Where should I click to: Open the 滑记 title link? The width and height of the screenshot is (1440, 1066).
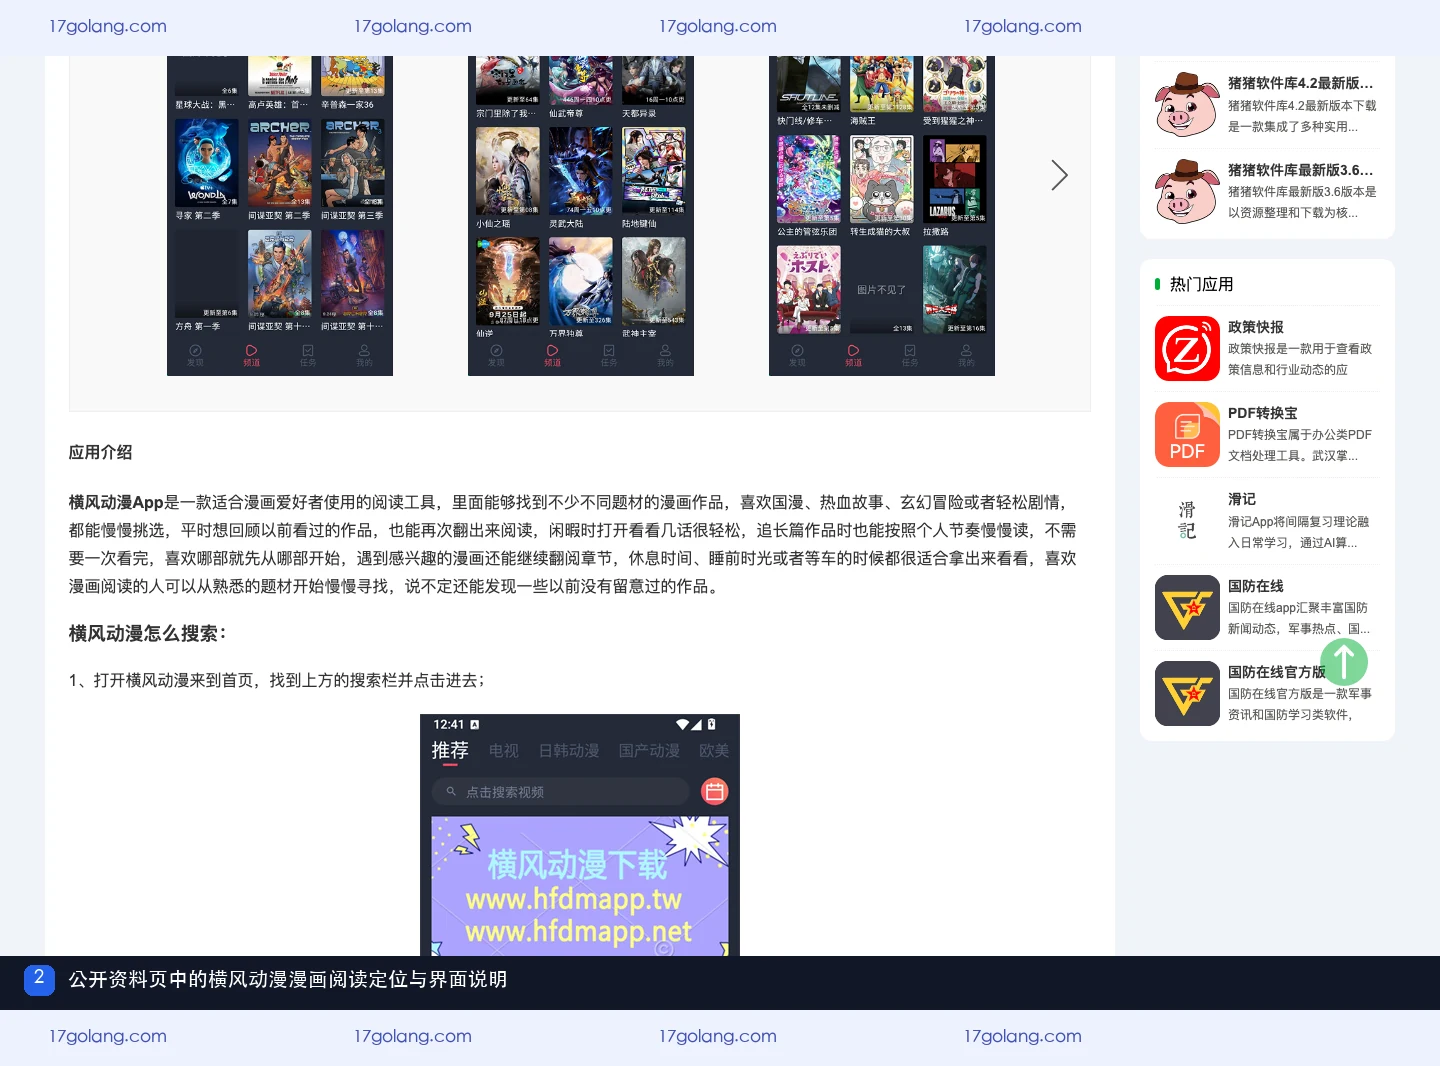coord(1242,499)
